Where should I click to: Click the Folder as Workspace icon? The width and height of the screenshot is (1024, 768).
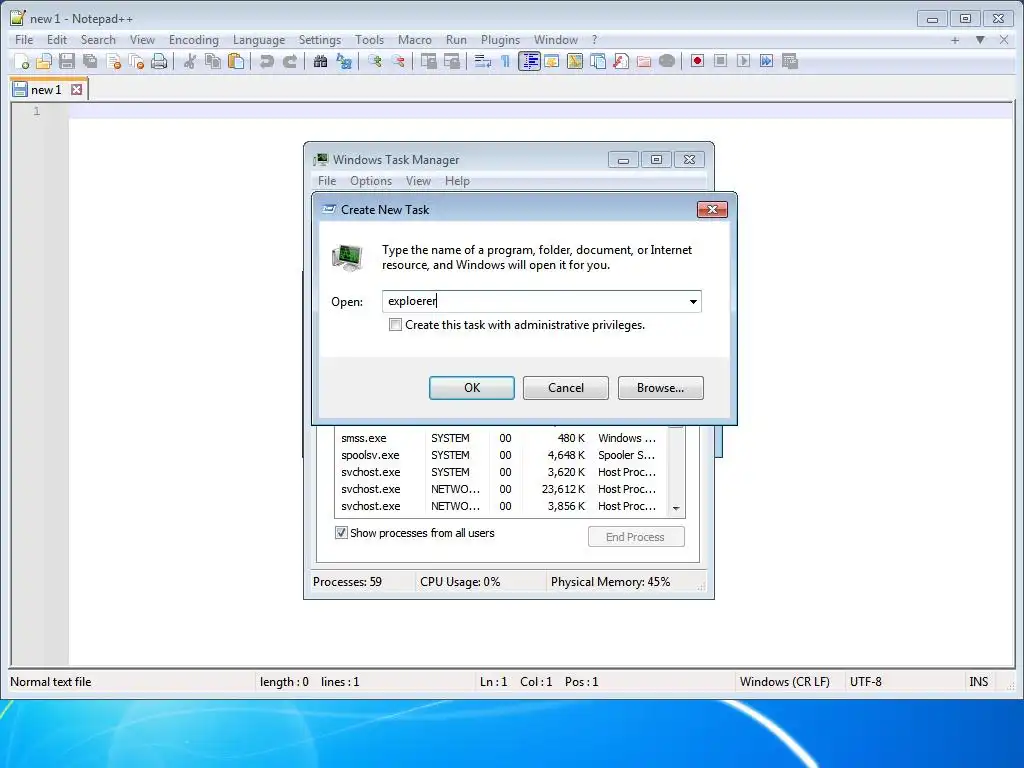[x=644, y=61]
